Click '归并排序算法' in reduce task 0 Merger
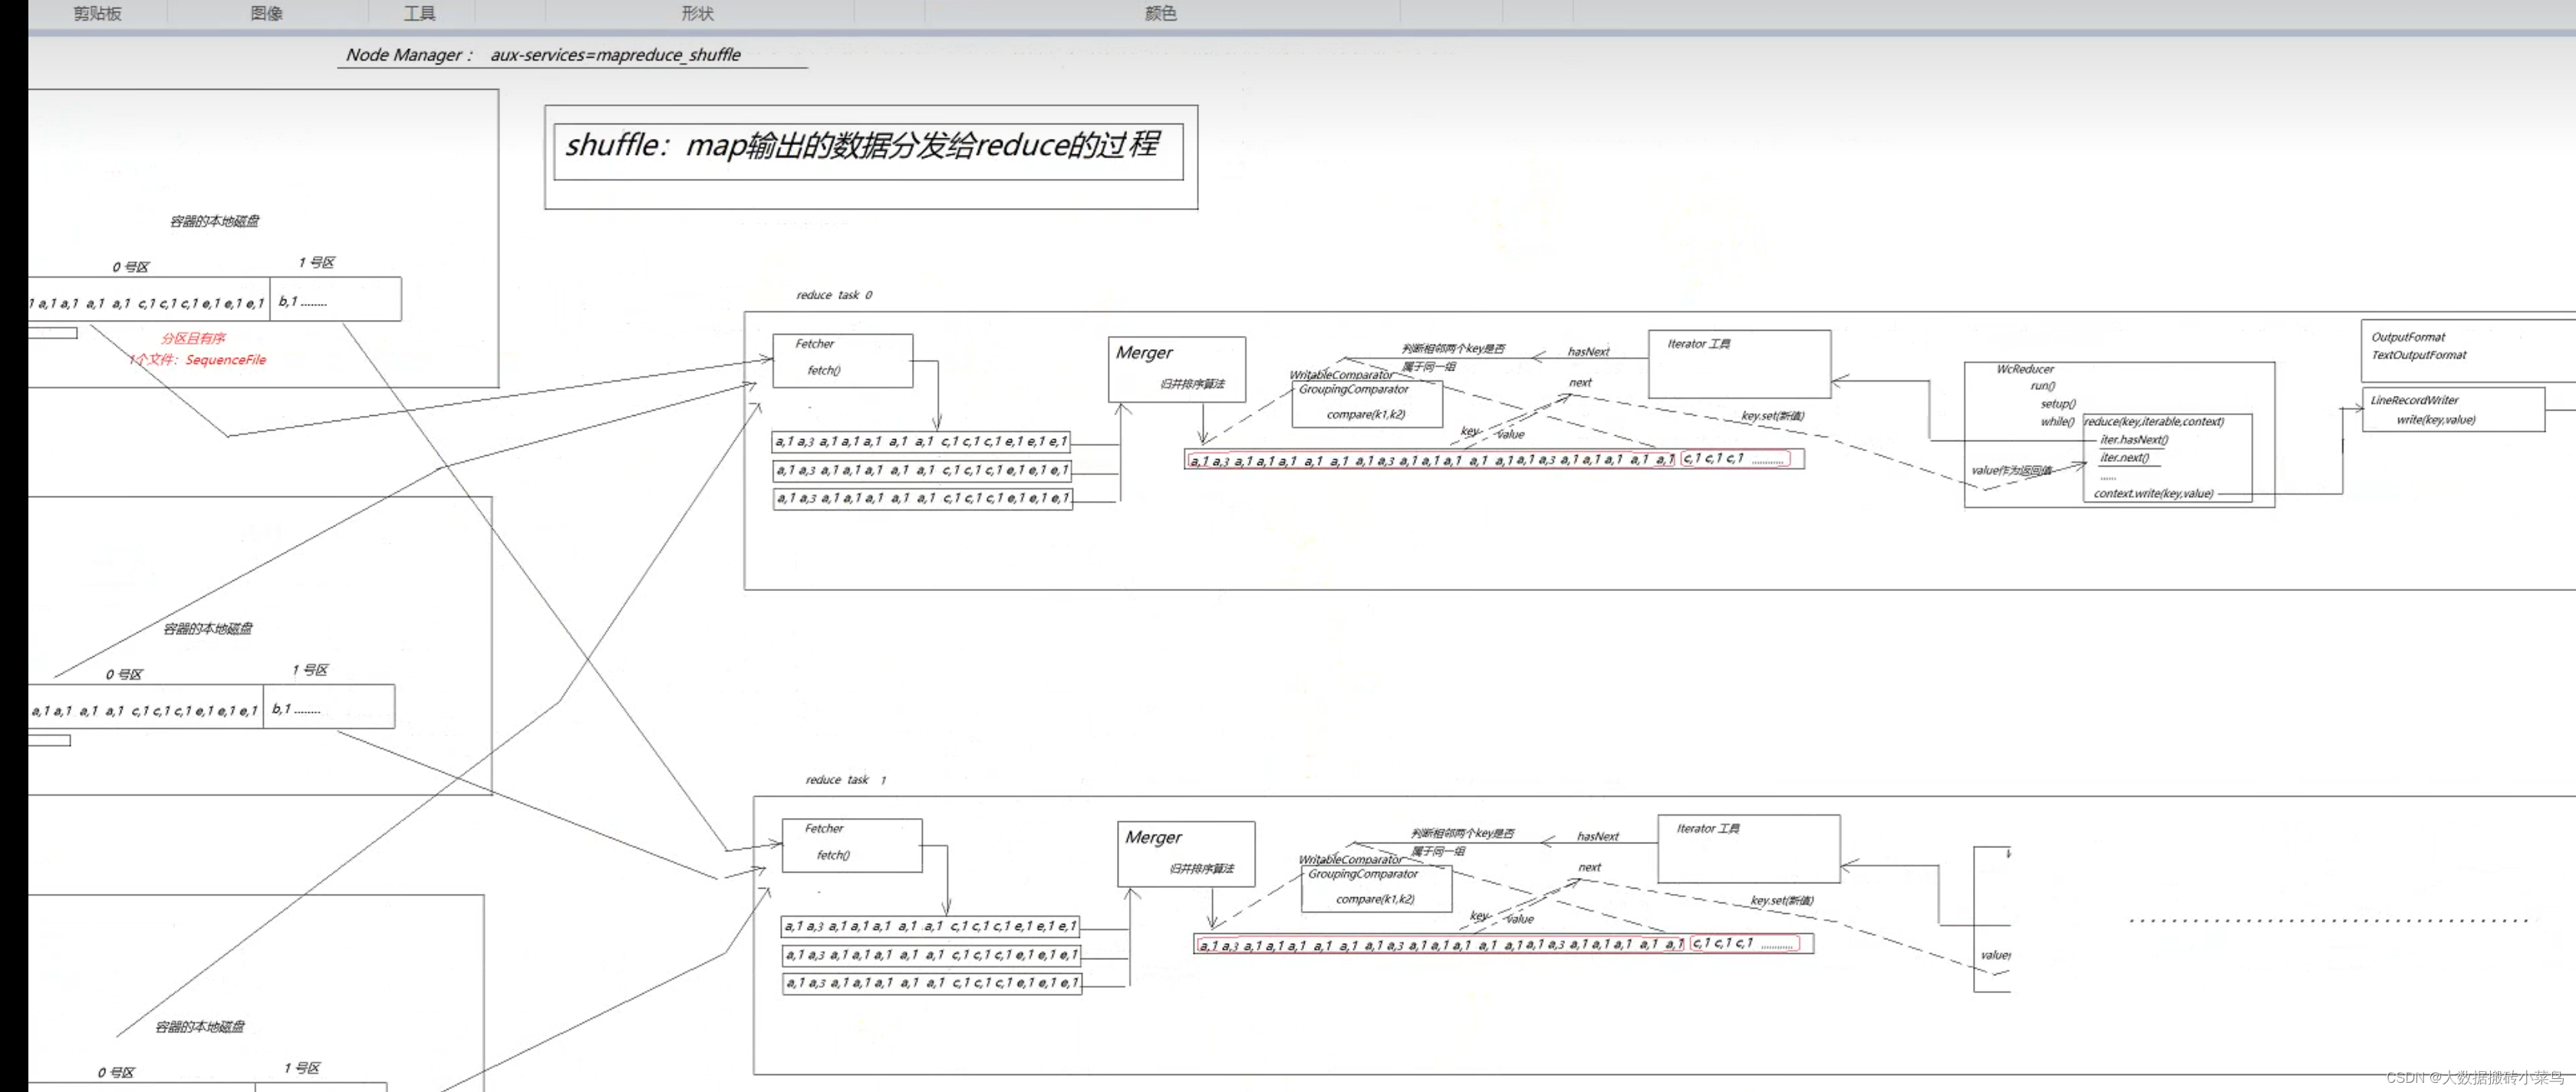The width and height of the screenshot is (2576, 1092). click(1192, 384)
